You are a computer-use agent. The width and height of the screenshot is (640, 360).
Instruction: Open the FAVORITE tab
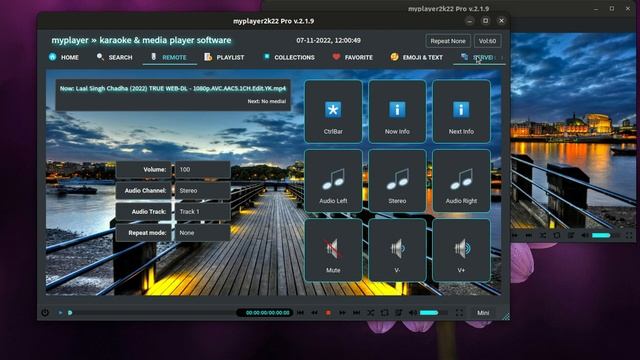click(x=352, y=57)
